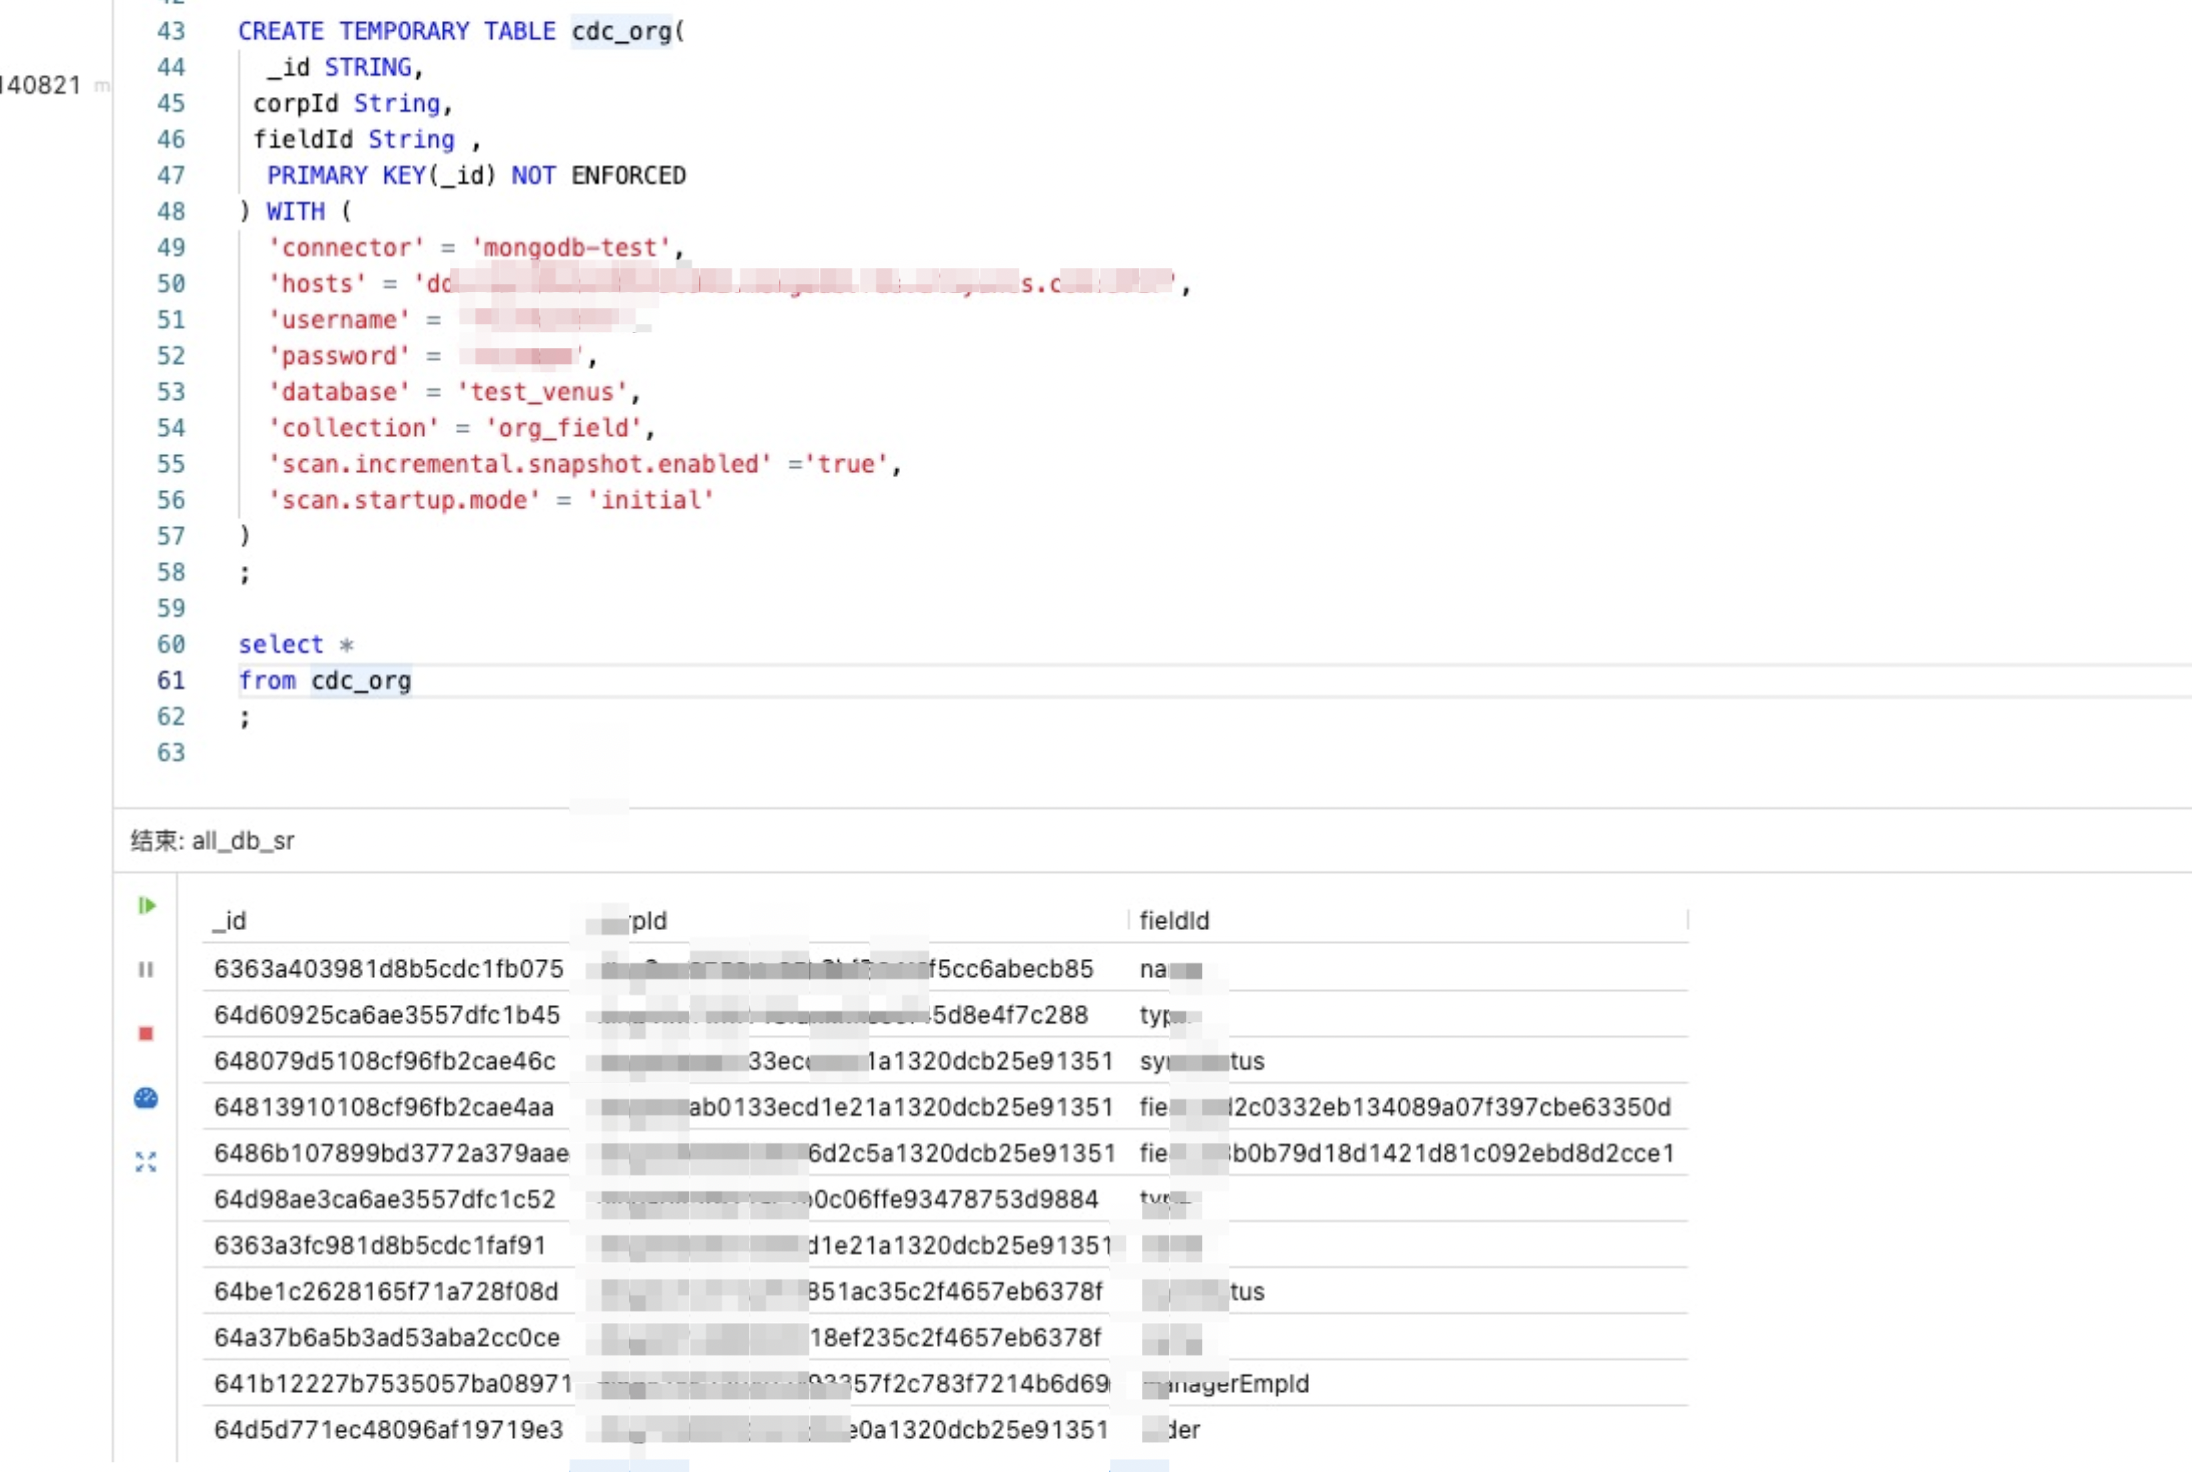Stop execution with the red square

point(146,1034)
